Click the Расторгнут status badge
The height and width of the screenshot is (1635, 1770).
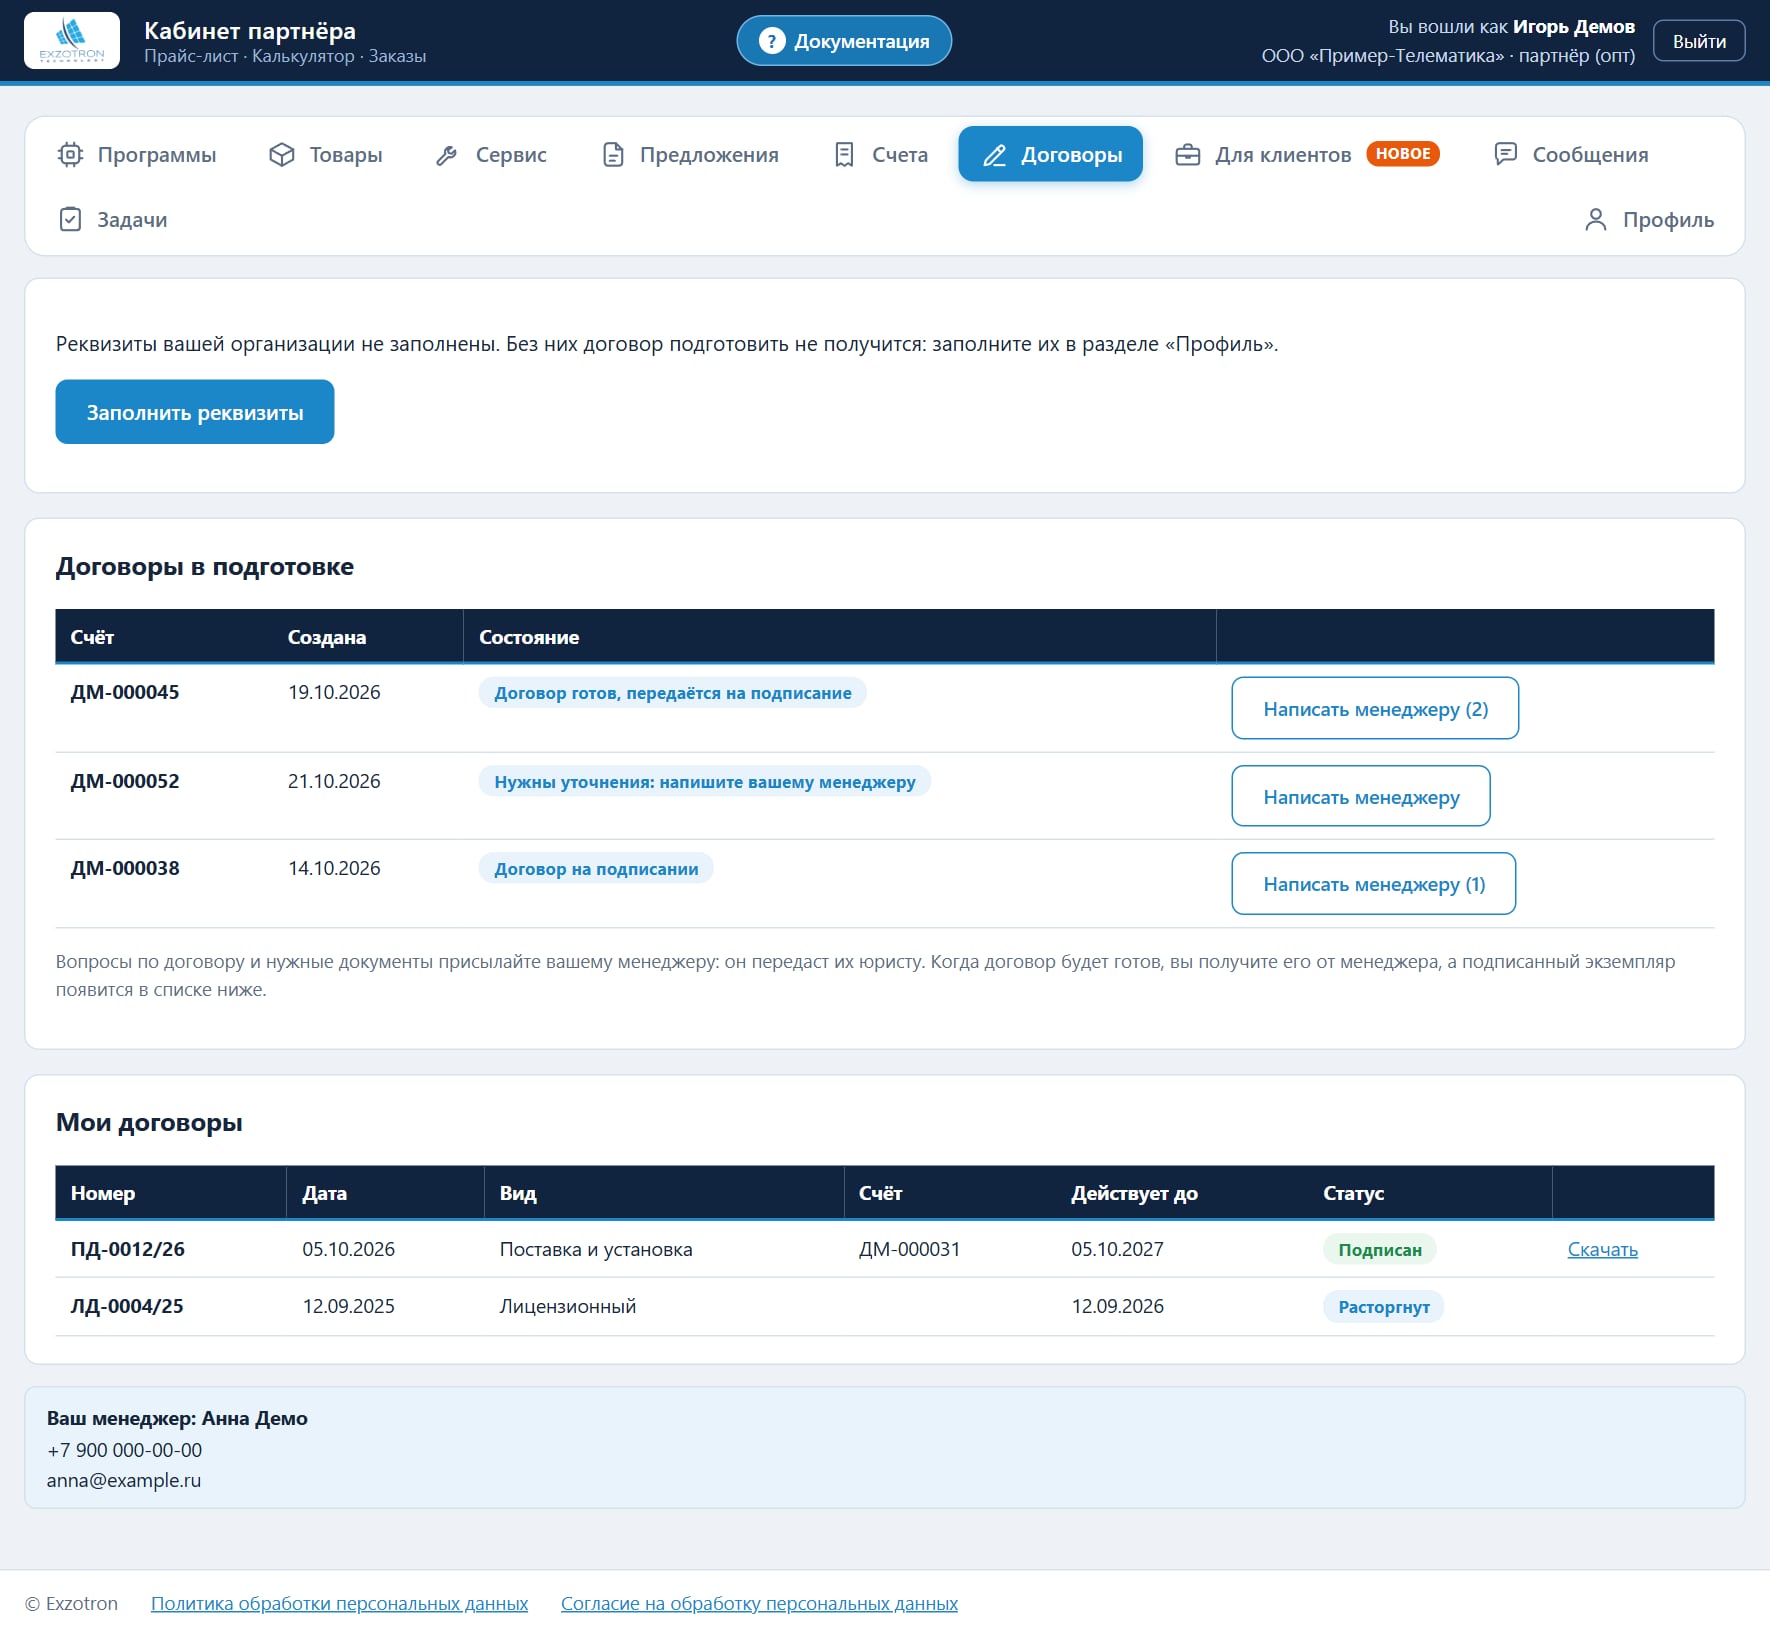1384,1307
